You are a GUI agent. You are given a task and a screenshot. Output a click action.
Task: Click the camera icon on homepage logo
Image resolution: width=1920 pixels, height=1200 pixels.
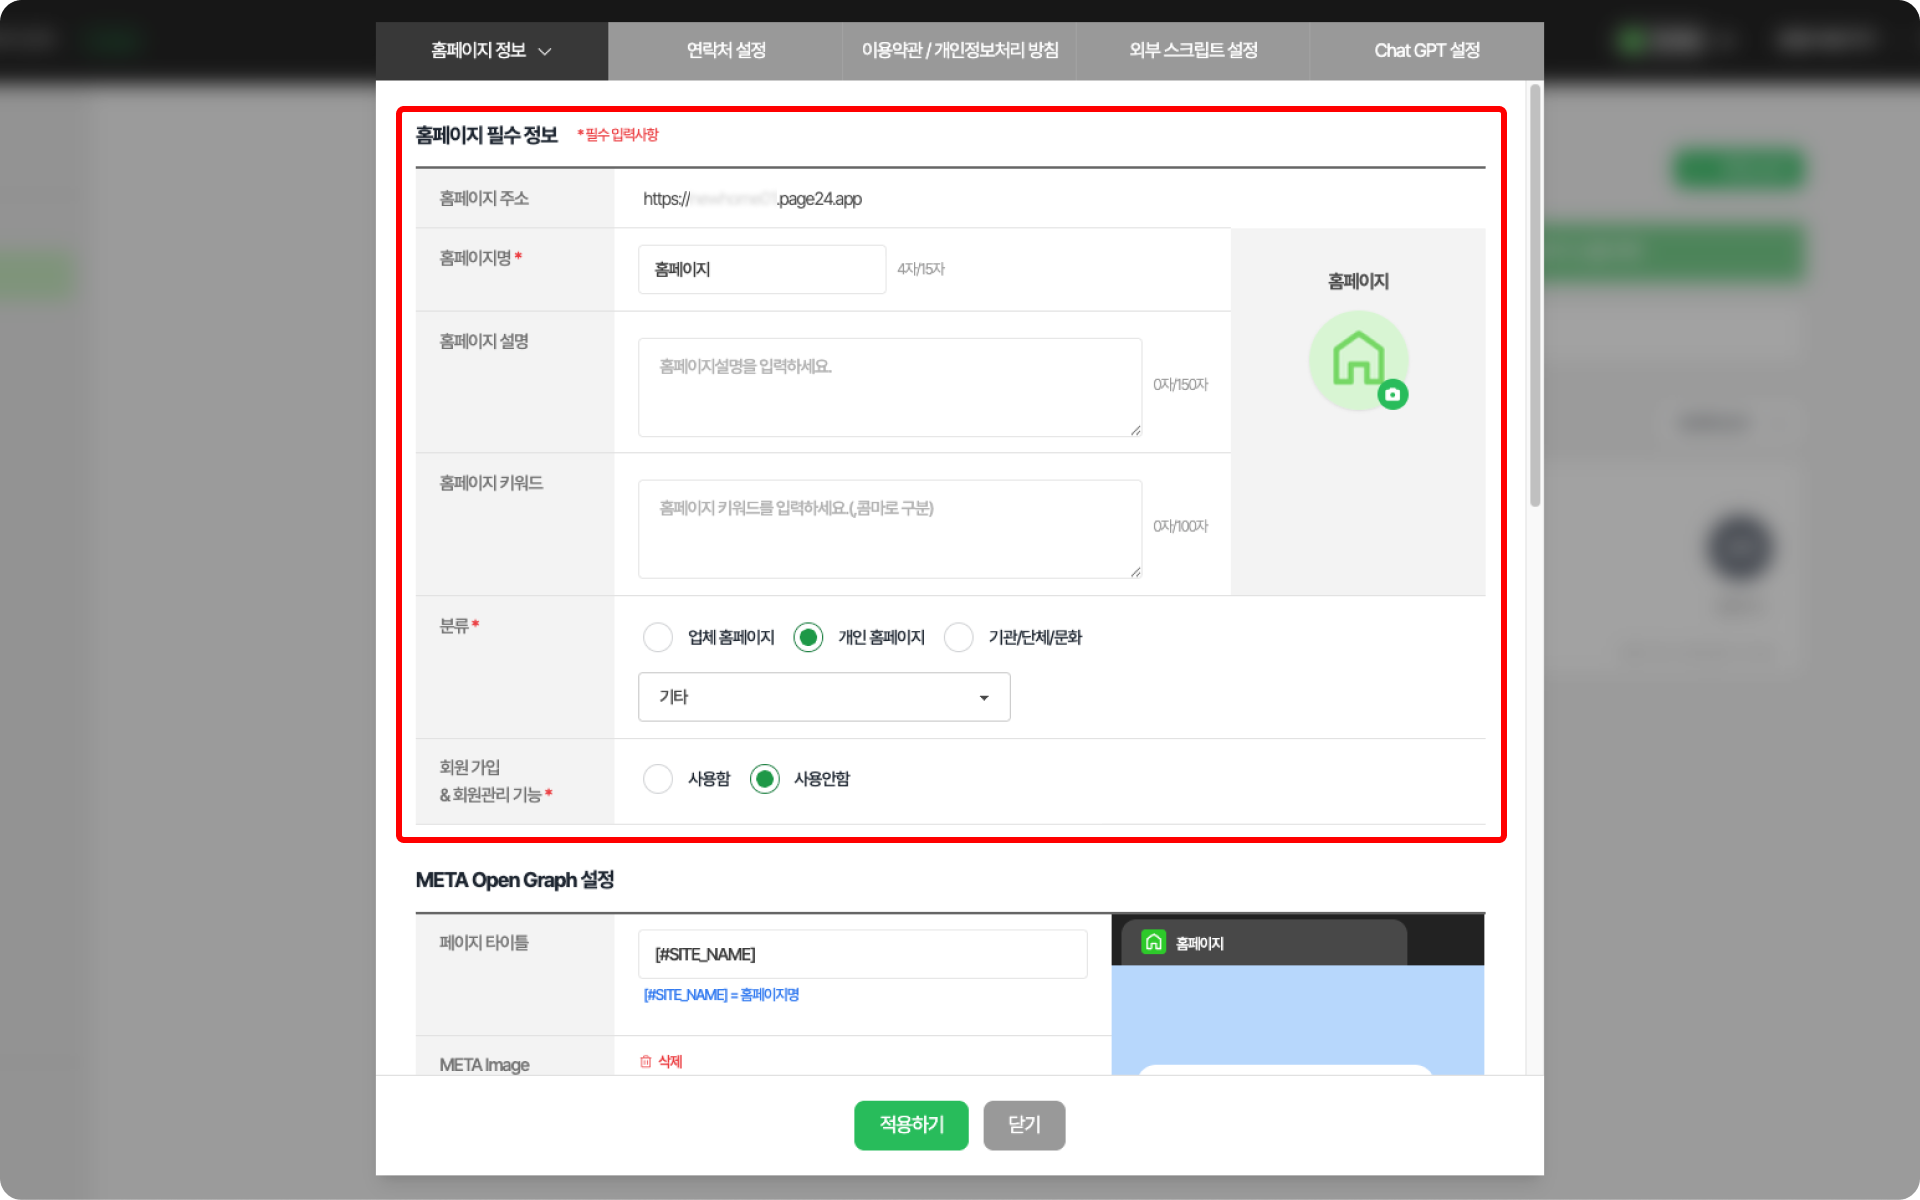click(1392, 395)
